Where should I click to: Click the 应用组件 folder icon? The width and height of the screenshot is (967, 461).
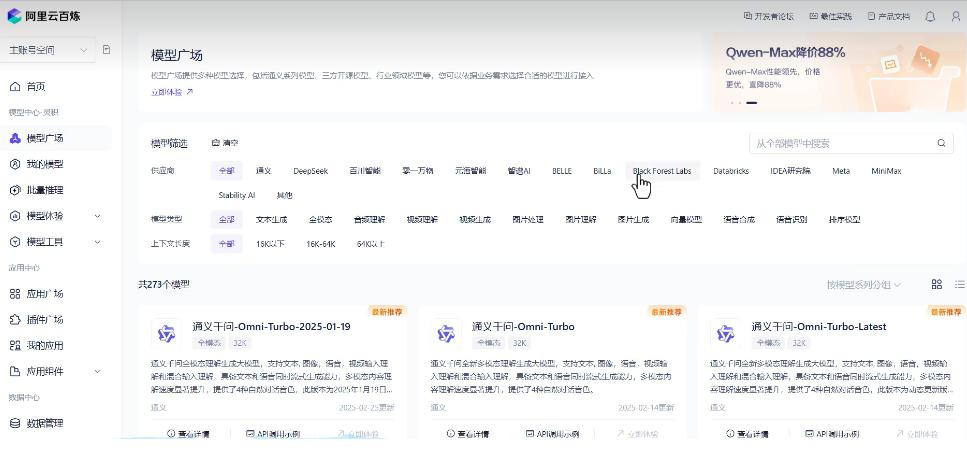15,372
